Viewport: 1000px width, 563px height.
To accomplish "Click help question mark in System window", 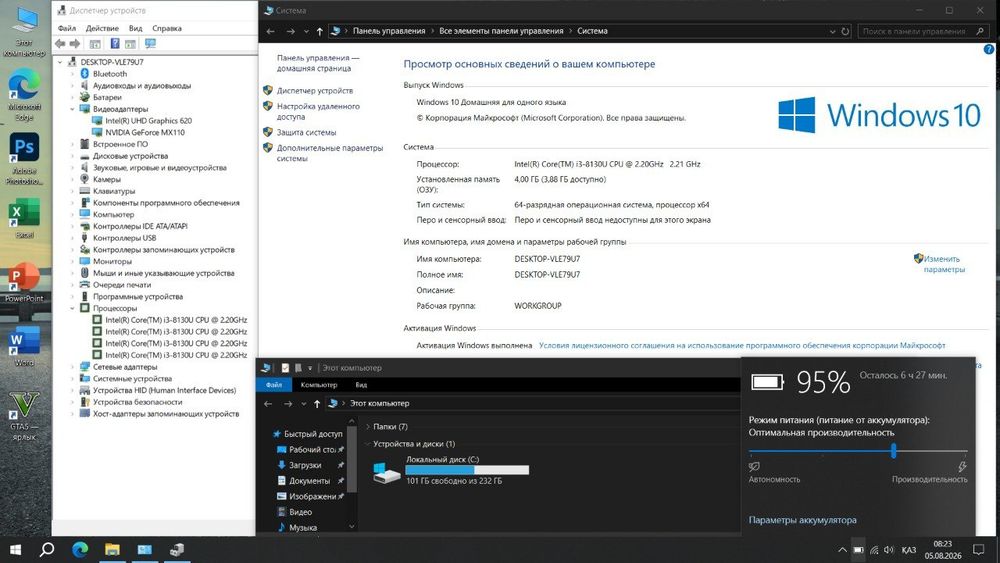I will [x=989, y=49].
